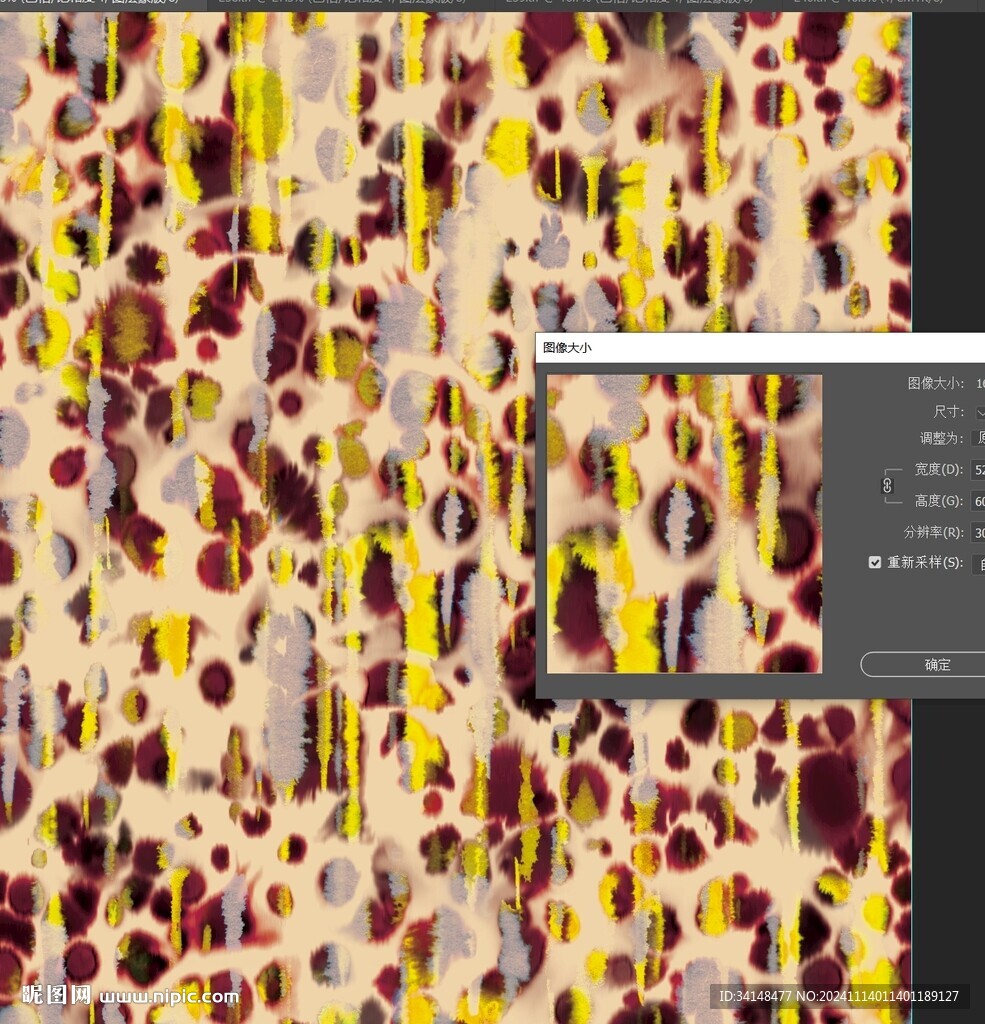Click the 尺寸: label text

click(x=948, y=411)
